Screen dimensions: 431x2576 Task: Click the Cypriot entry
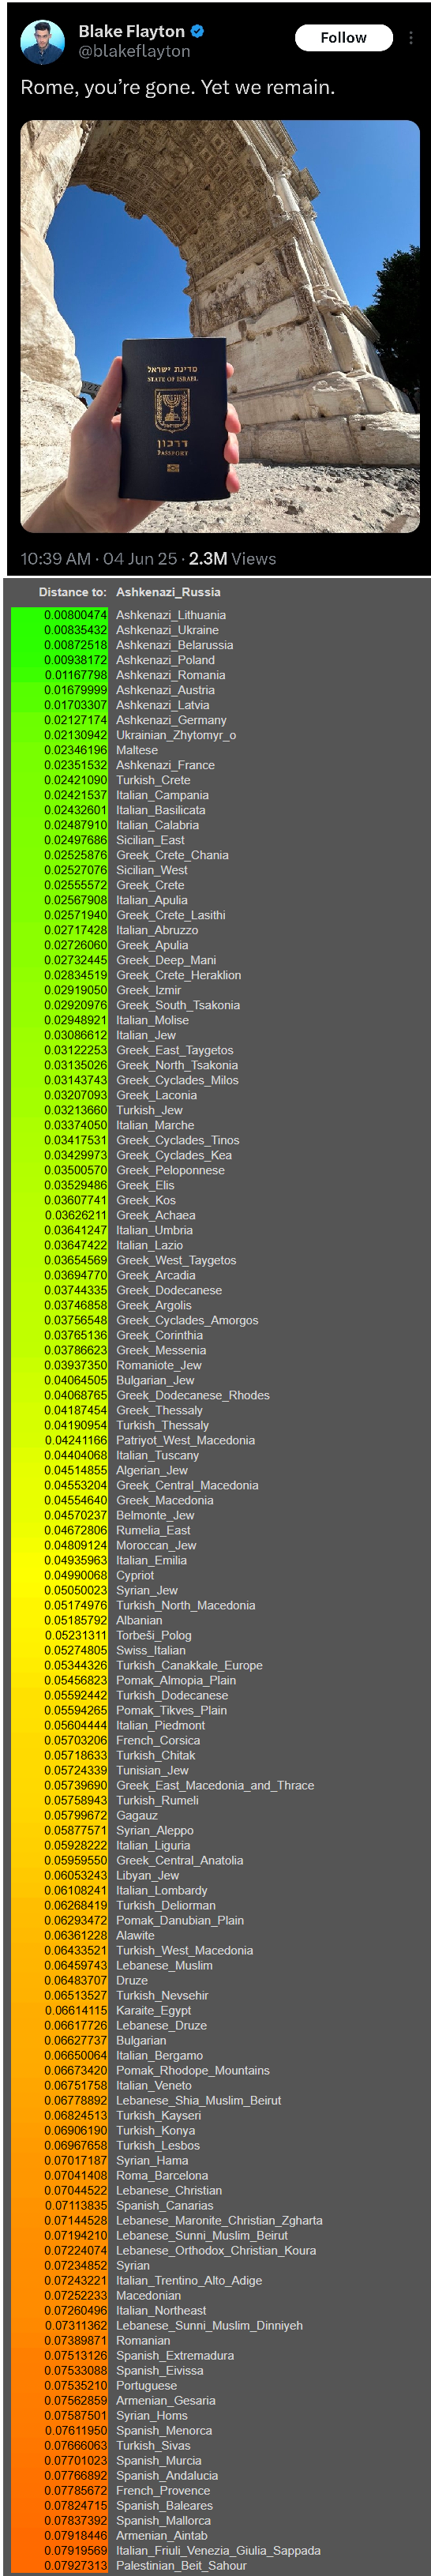click(135, 1575)
